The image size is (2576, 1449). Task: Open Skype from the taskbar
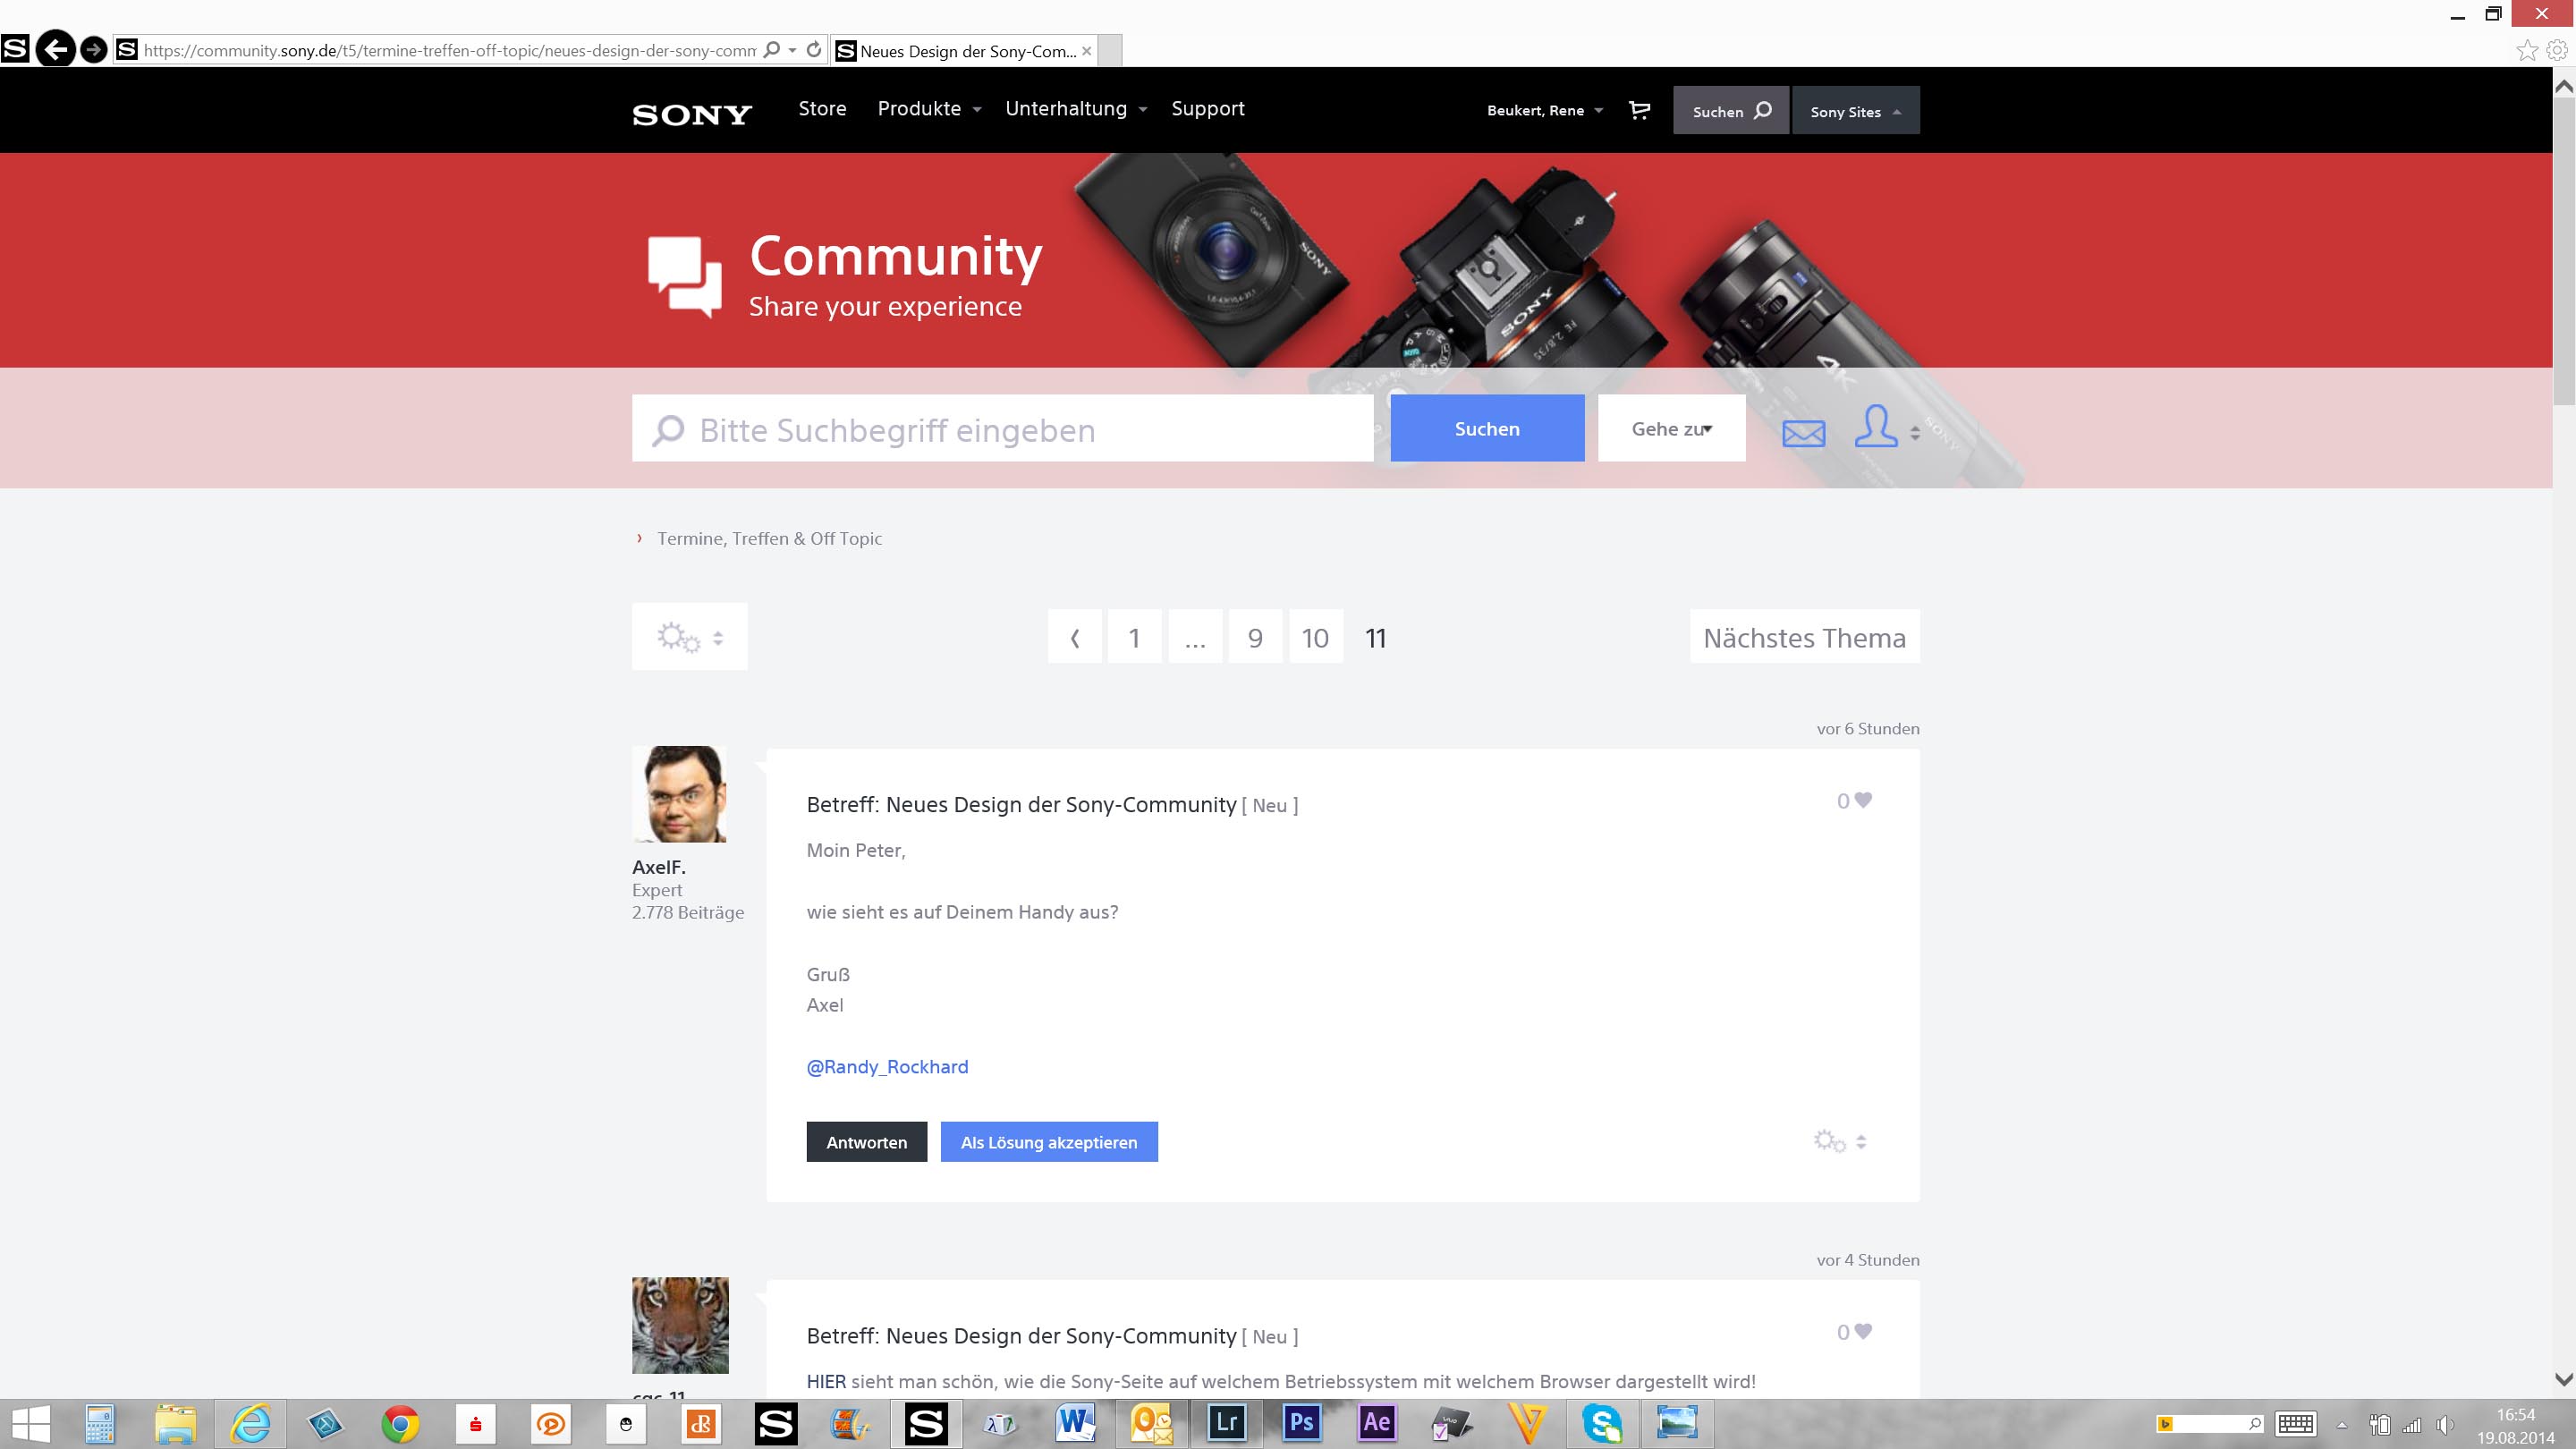coord(1601,1422)
